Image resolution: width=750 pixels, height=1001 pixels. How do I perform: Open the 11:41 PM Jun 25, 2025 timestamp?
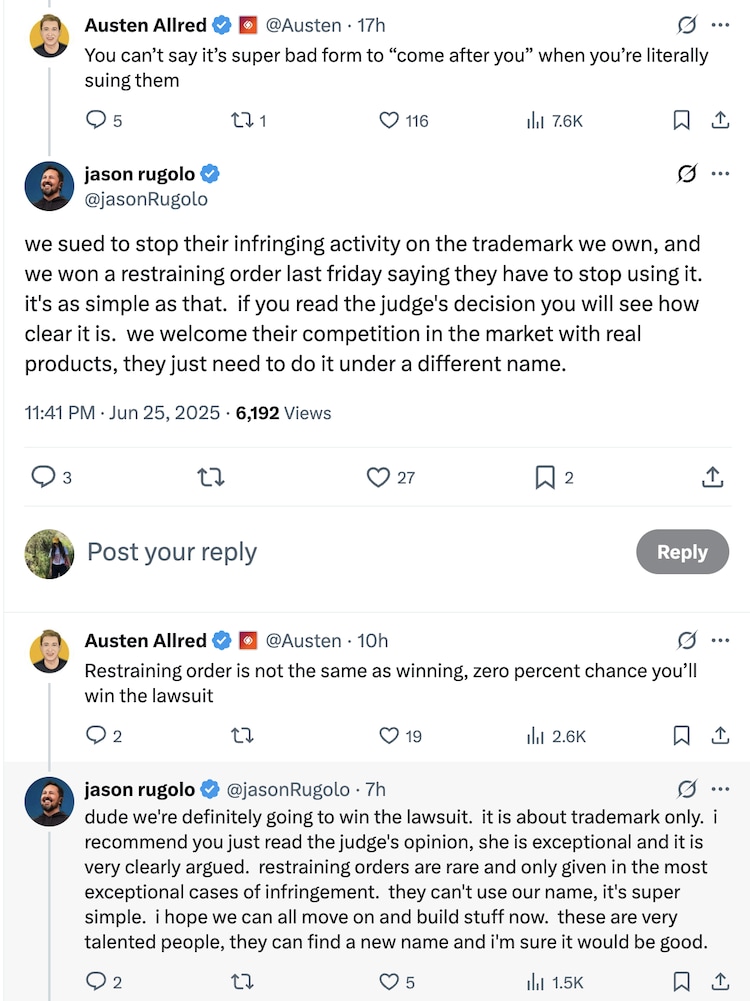(122, 412)
